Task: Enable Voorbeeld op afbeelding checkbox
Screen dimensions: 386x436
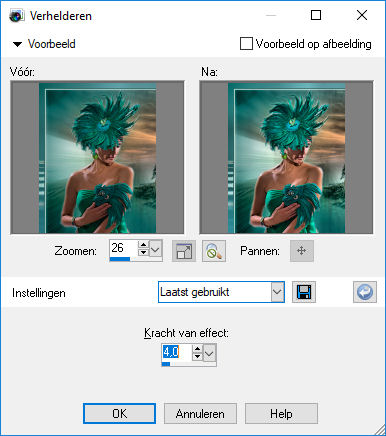Action: 246,44
